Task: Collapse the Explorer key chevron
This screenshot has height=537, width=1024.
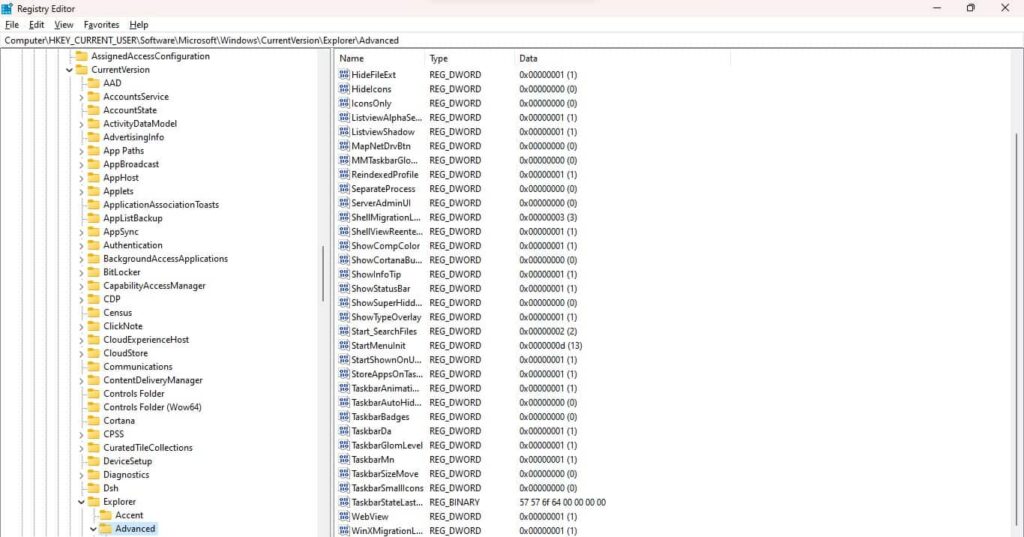Action: coord(81,502)
